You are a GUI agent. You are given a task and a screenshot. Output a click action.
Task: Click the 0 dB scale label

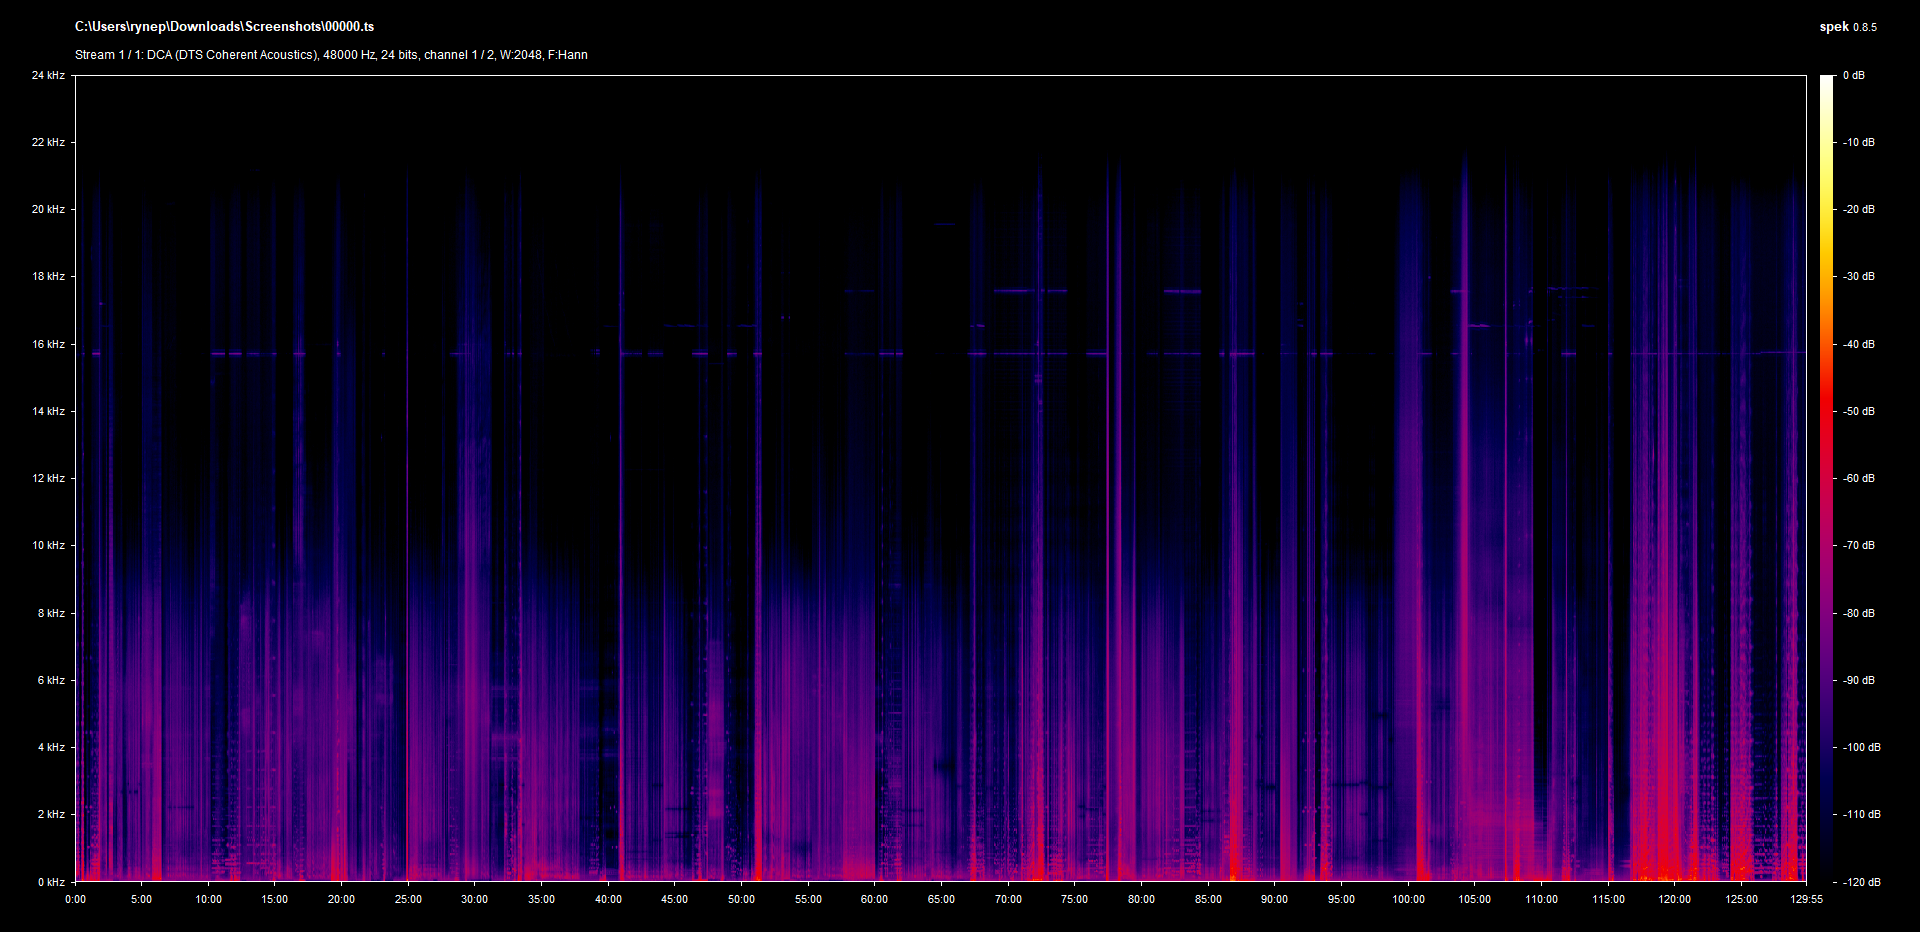tap(1854, 75)
